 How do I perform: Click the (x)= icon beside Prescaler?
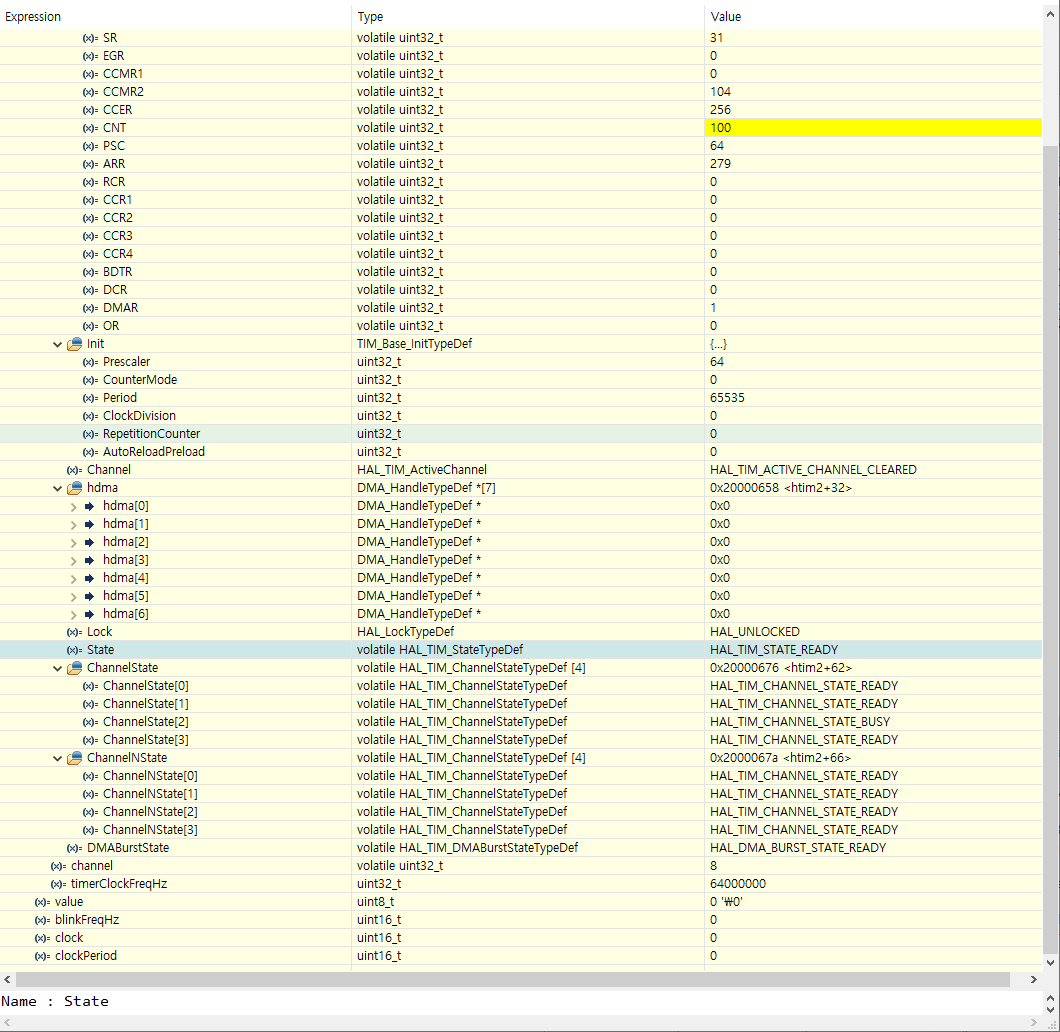[92, 361]
